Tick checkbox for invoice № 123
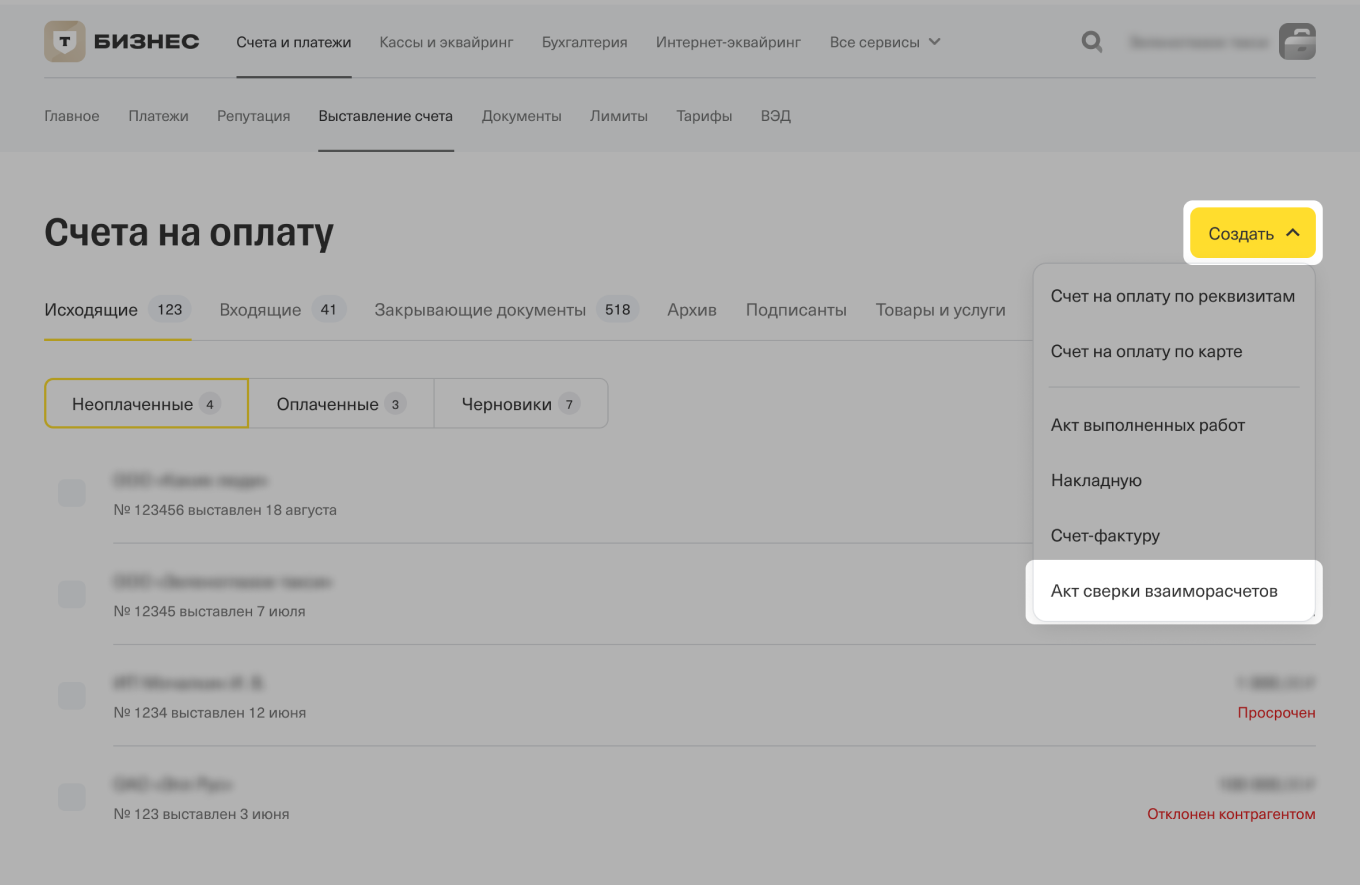This screenshot has width=1360, height=885. coord(71,797)
